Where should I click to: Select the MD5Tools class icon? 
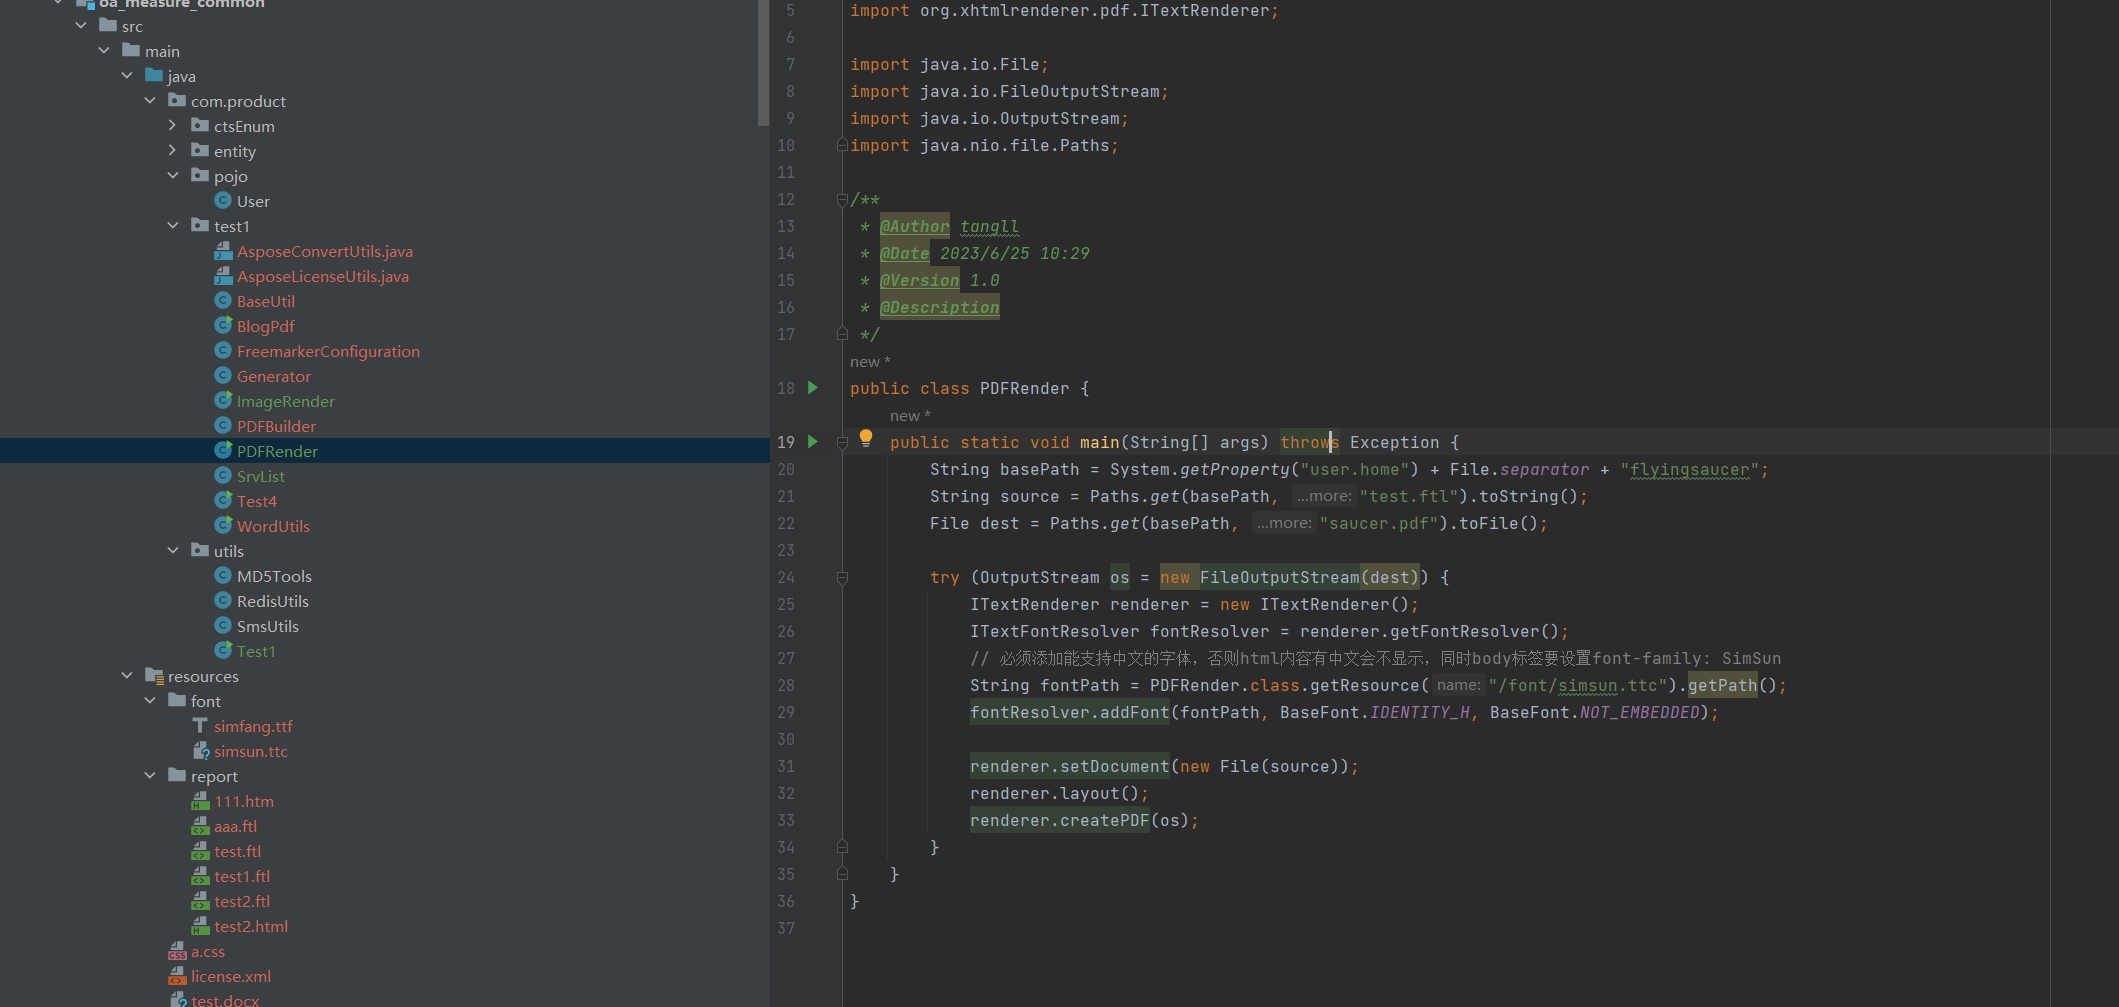click(223, 576)
